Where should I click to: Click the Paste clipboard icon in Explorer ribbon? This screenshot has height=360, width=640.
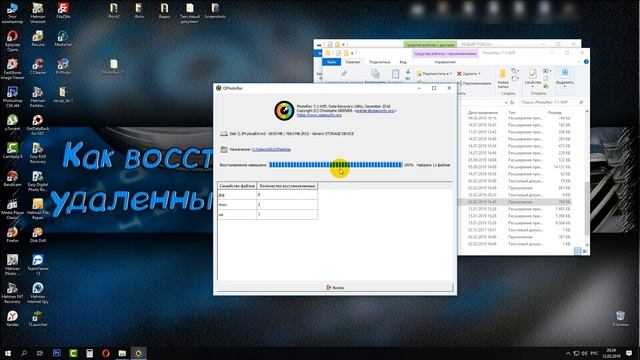pos(395,74)
